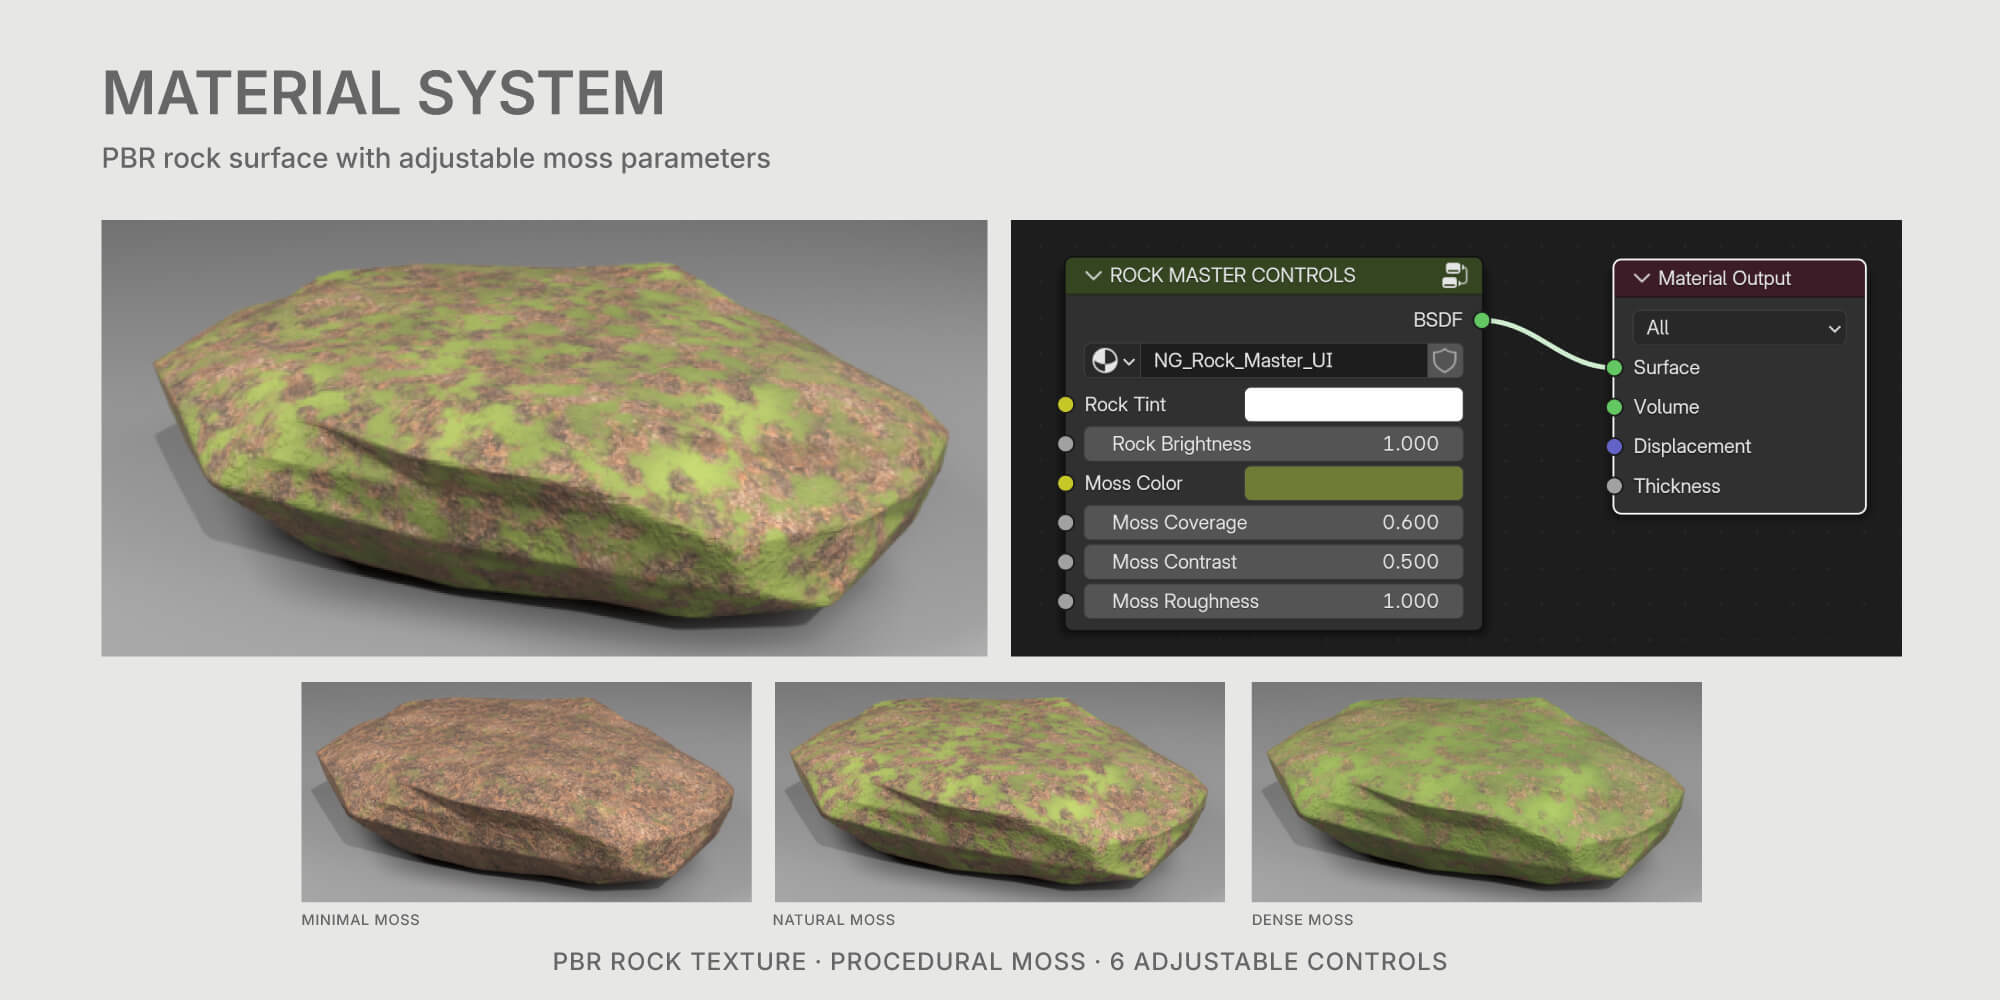The height and width of the screenshot is (1000, 2000).
Task: Click the "Displacement" socket label
Action: [1692, 446]
